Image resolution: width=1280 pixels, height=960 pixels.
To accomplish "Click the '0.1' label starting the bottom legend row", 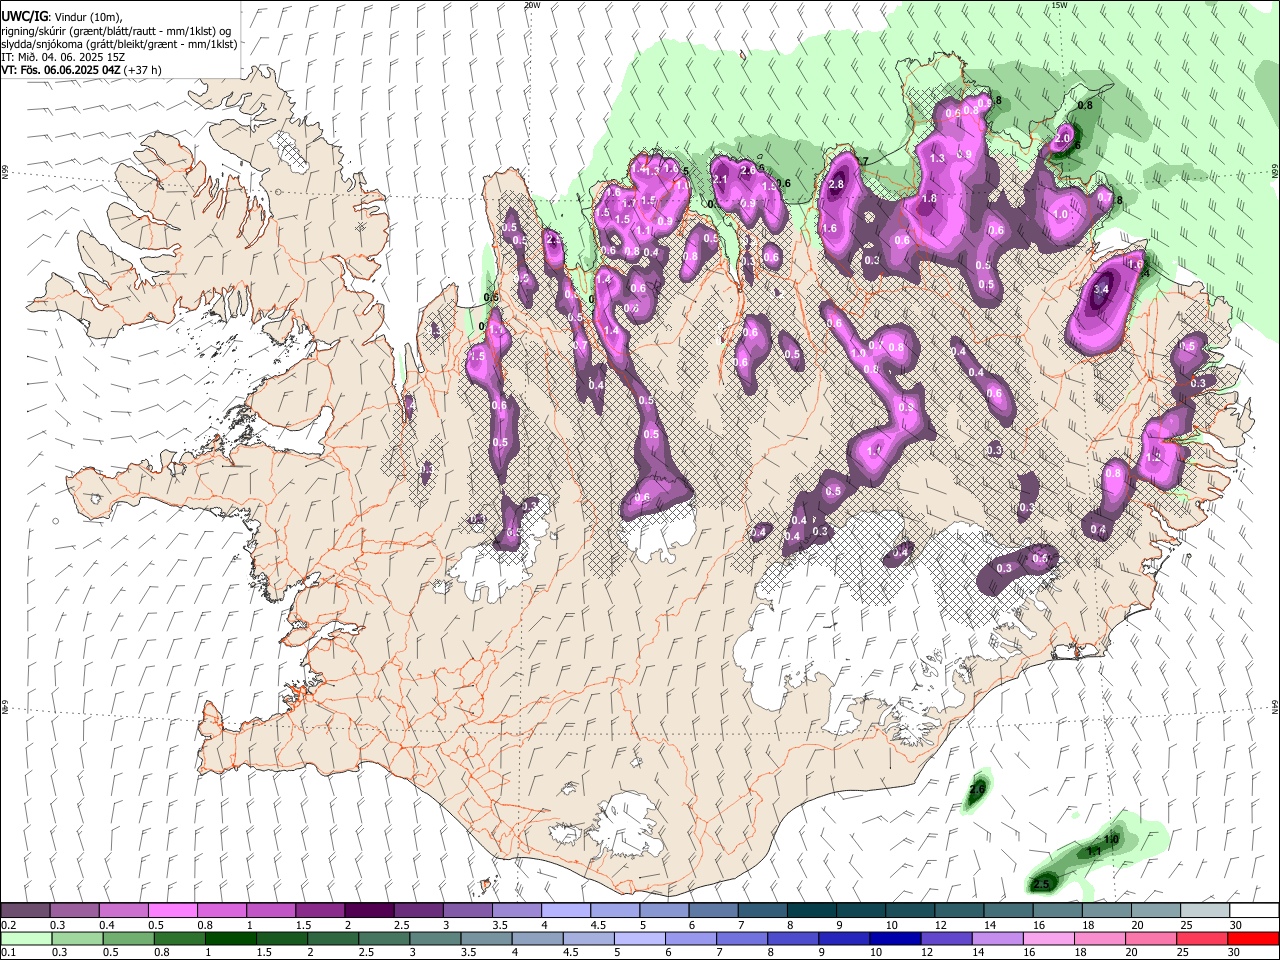I will point(9,952).
